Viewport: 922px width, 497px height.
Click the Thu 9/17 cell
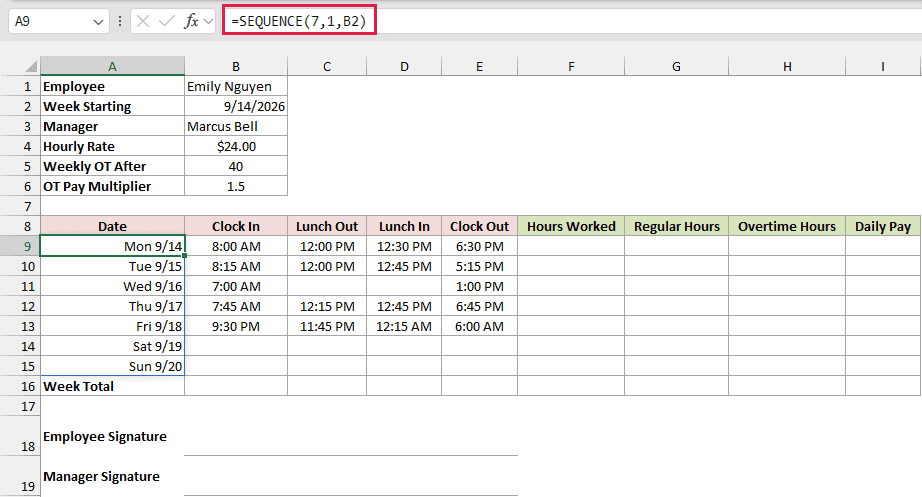point(112,306)
